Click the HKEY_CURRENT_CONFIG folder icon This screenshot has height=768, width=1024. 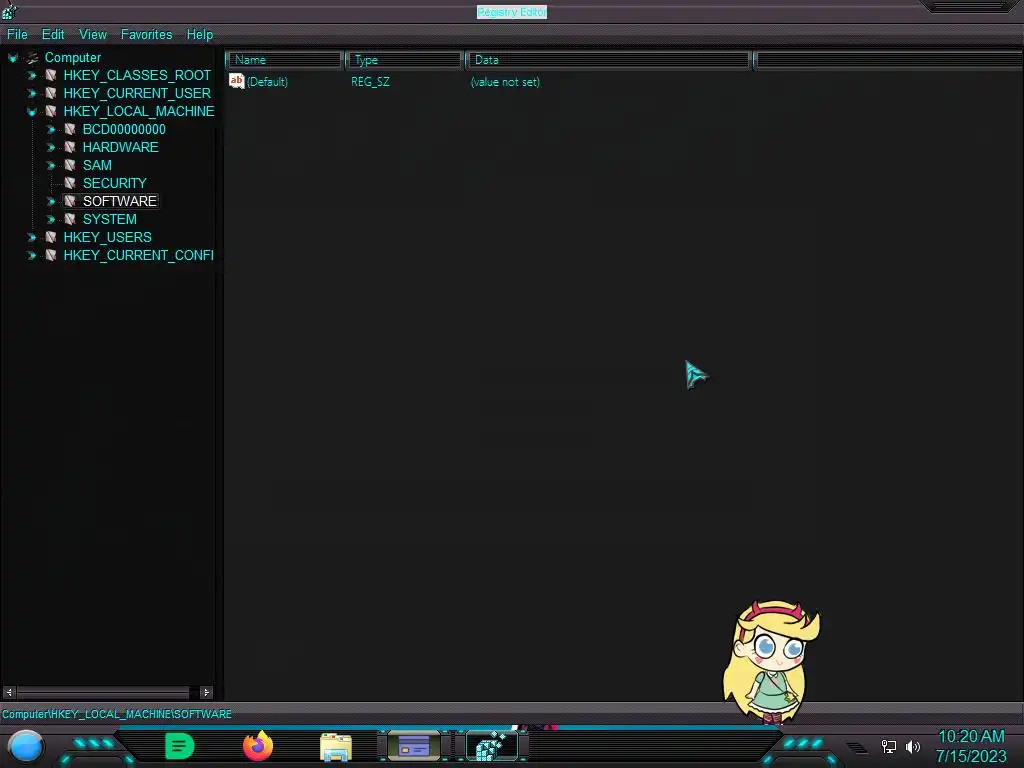tap(51, 255)
